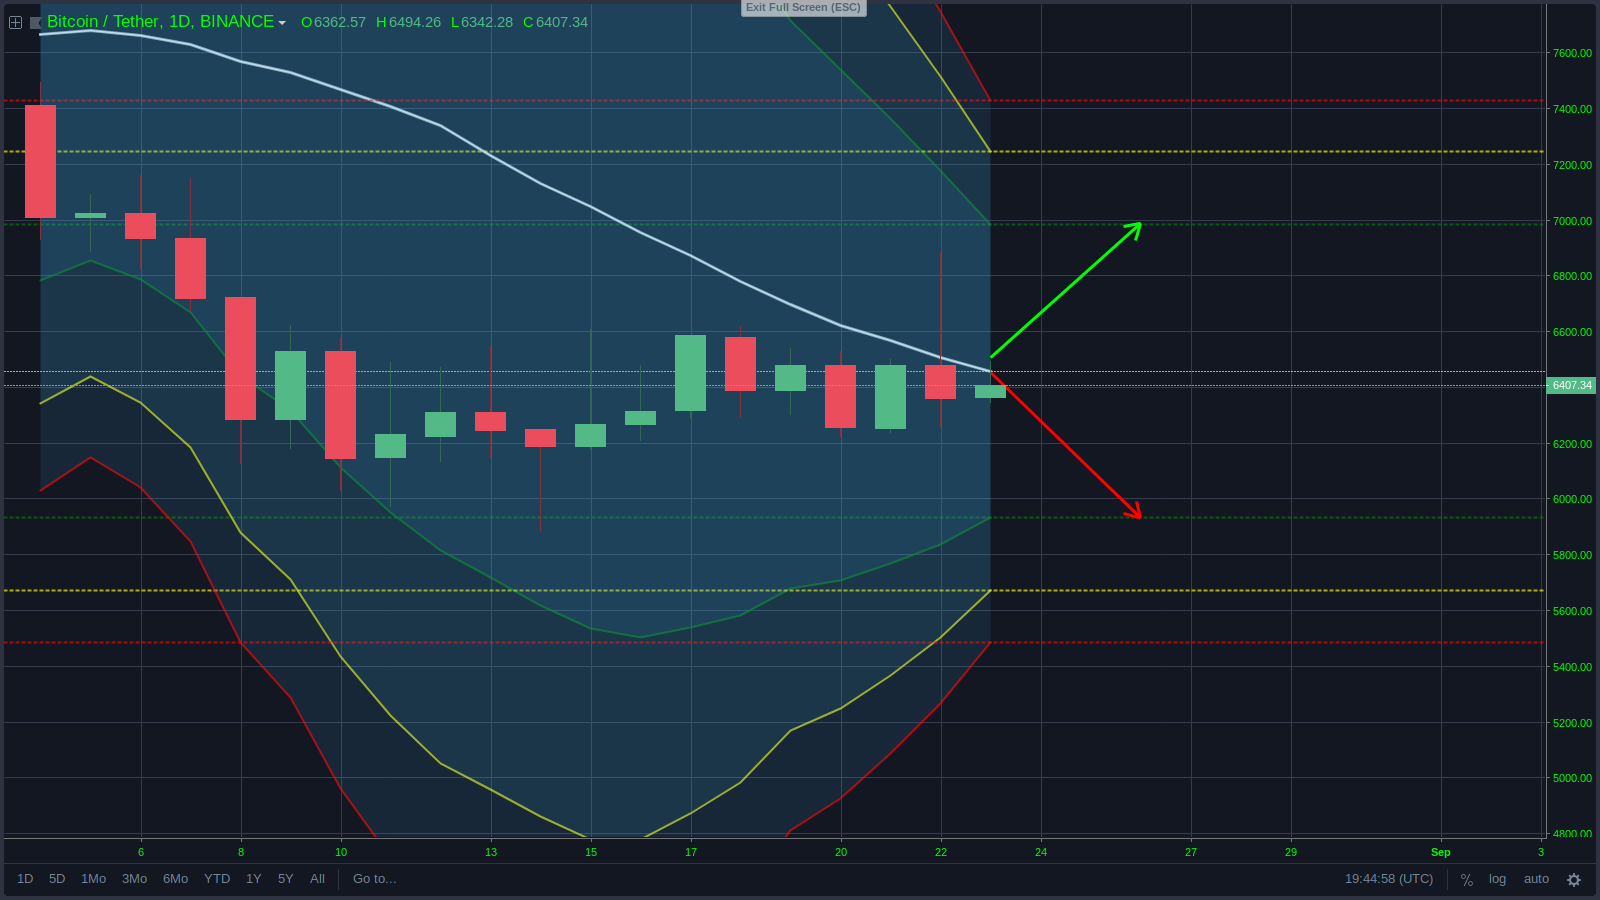Click the 7000.00 price axis label

coord(1572,221)
